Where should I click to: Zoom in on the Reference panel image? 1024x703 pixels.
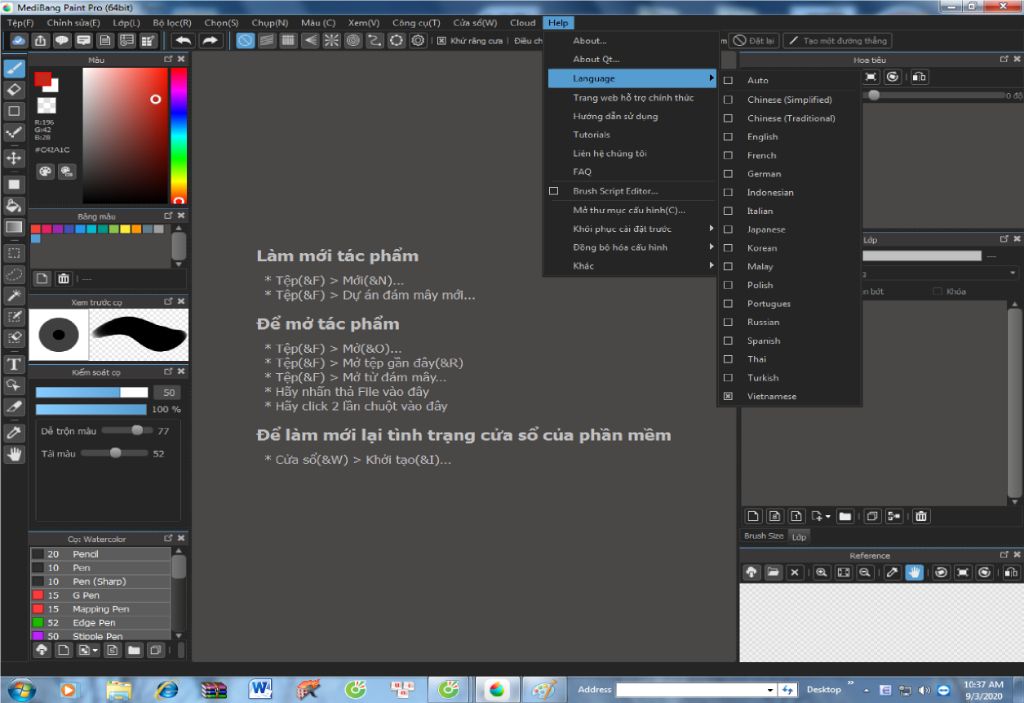[822, 572]
